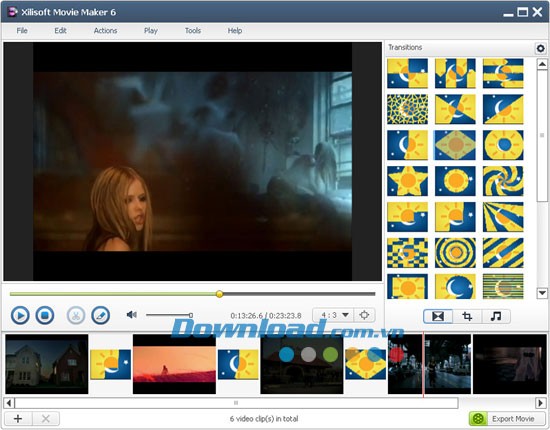This screenshot has width=550, height=430.
Task: Click the transition between house and sunset clips
Action: coord(110,364)
